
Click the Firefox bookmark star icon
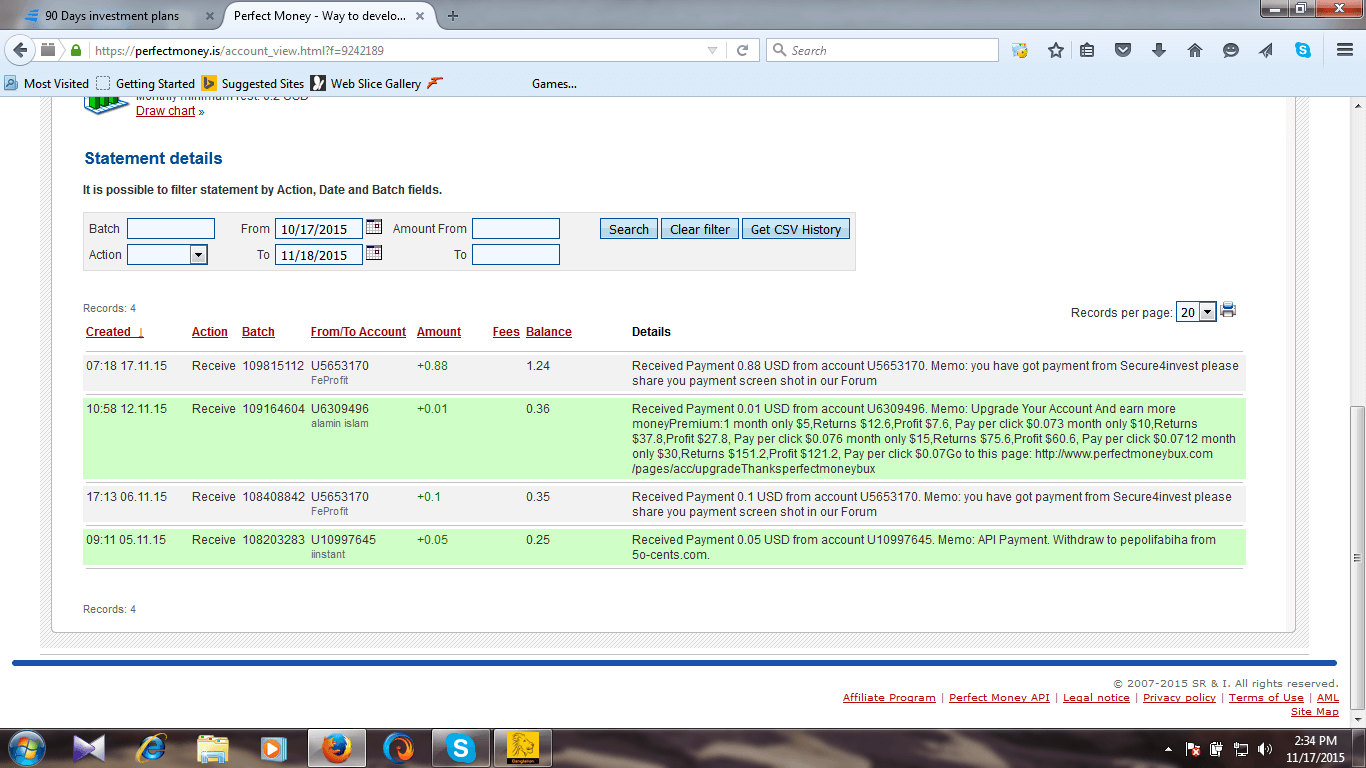pos(1055,50)
